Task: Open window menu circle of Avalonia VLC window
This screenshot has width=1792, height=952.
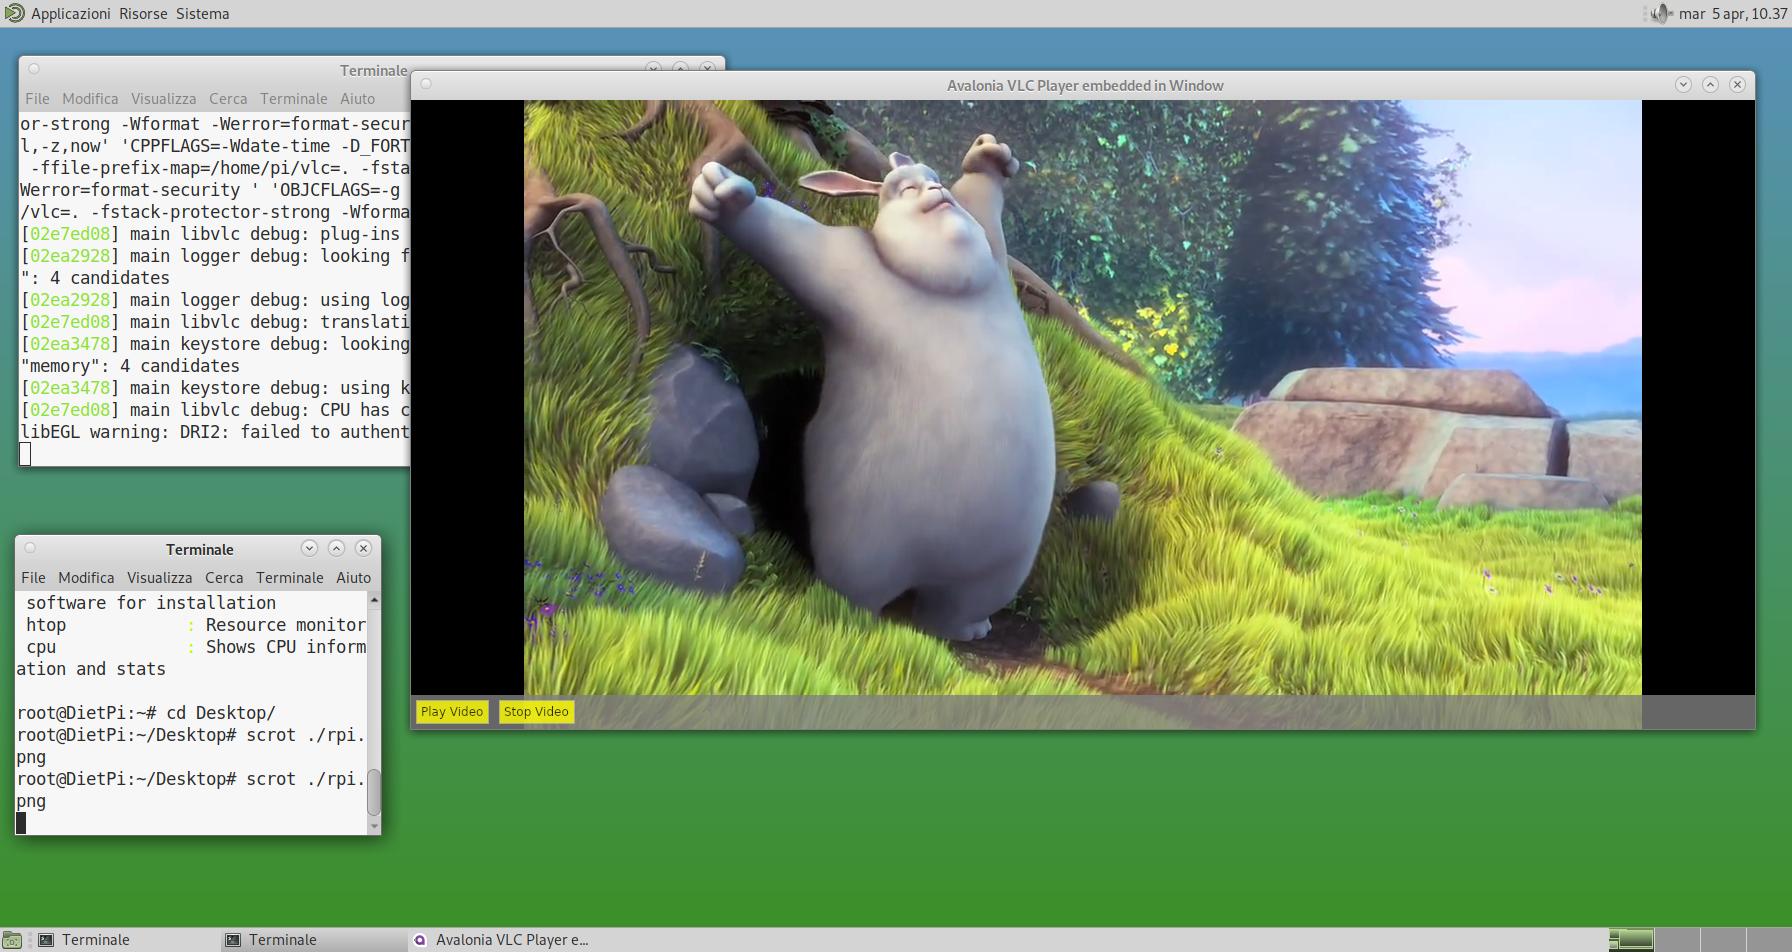Action: pyautogui.click(x=426, y=84)
